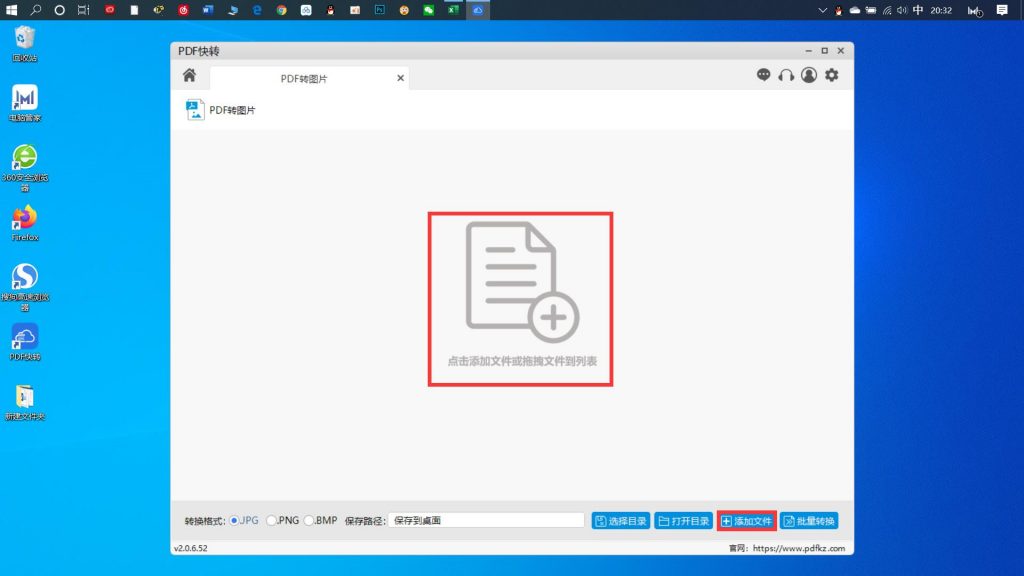Image resolution: width=1024 pixels, height=576 pixels.
Task: Go to the PDF快转 home icon
Action: tap(189, 75)
